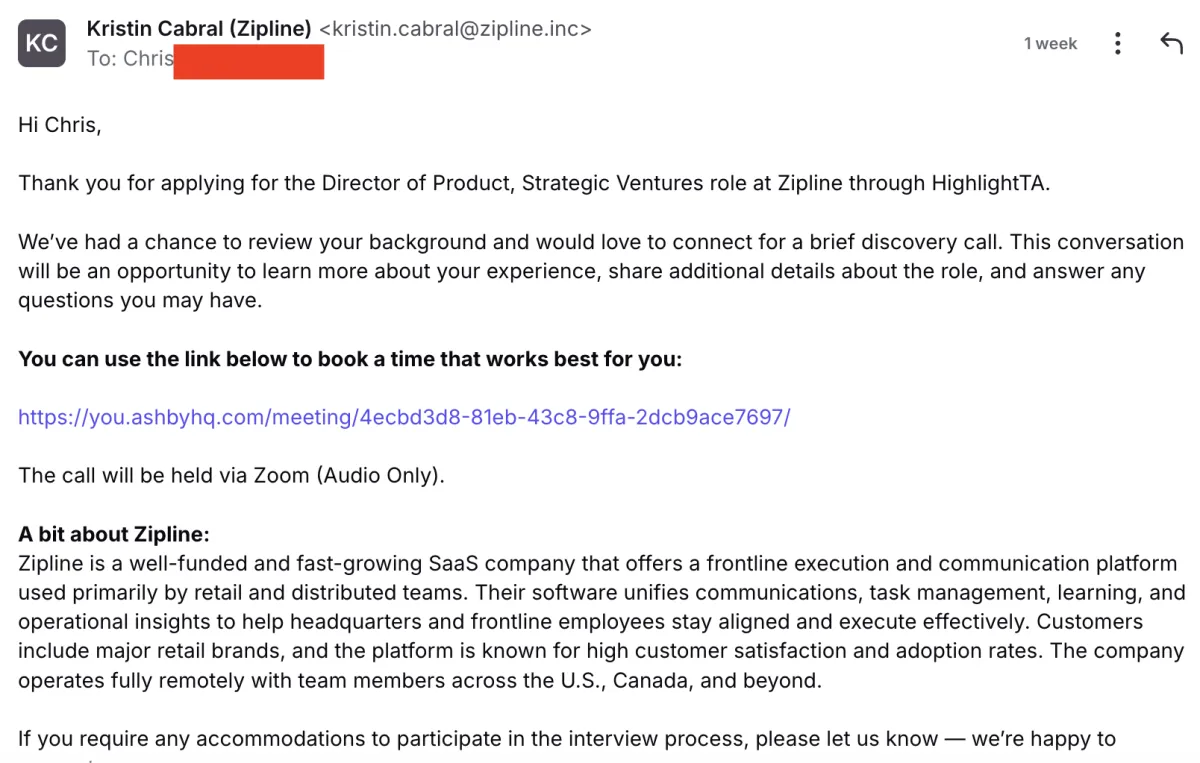The width and height of the screenshot is (1200, 763).
Task: Expand the 'To: Chris' recipient line
Action: 130,59
